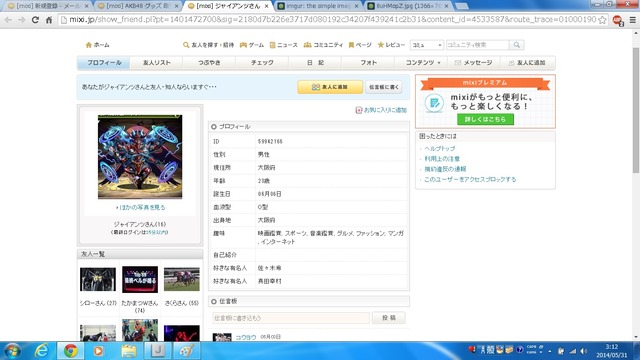Switch to the 友人リスト tab
Viewport: 640px width, 360px height.
(x=157, y=62)
